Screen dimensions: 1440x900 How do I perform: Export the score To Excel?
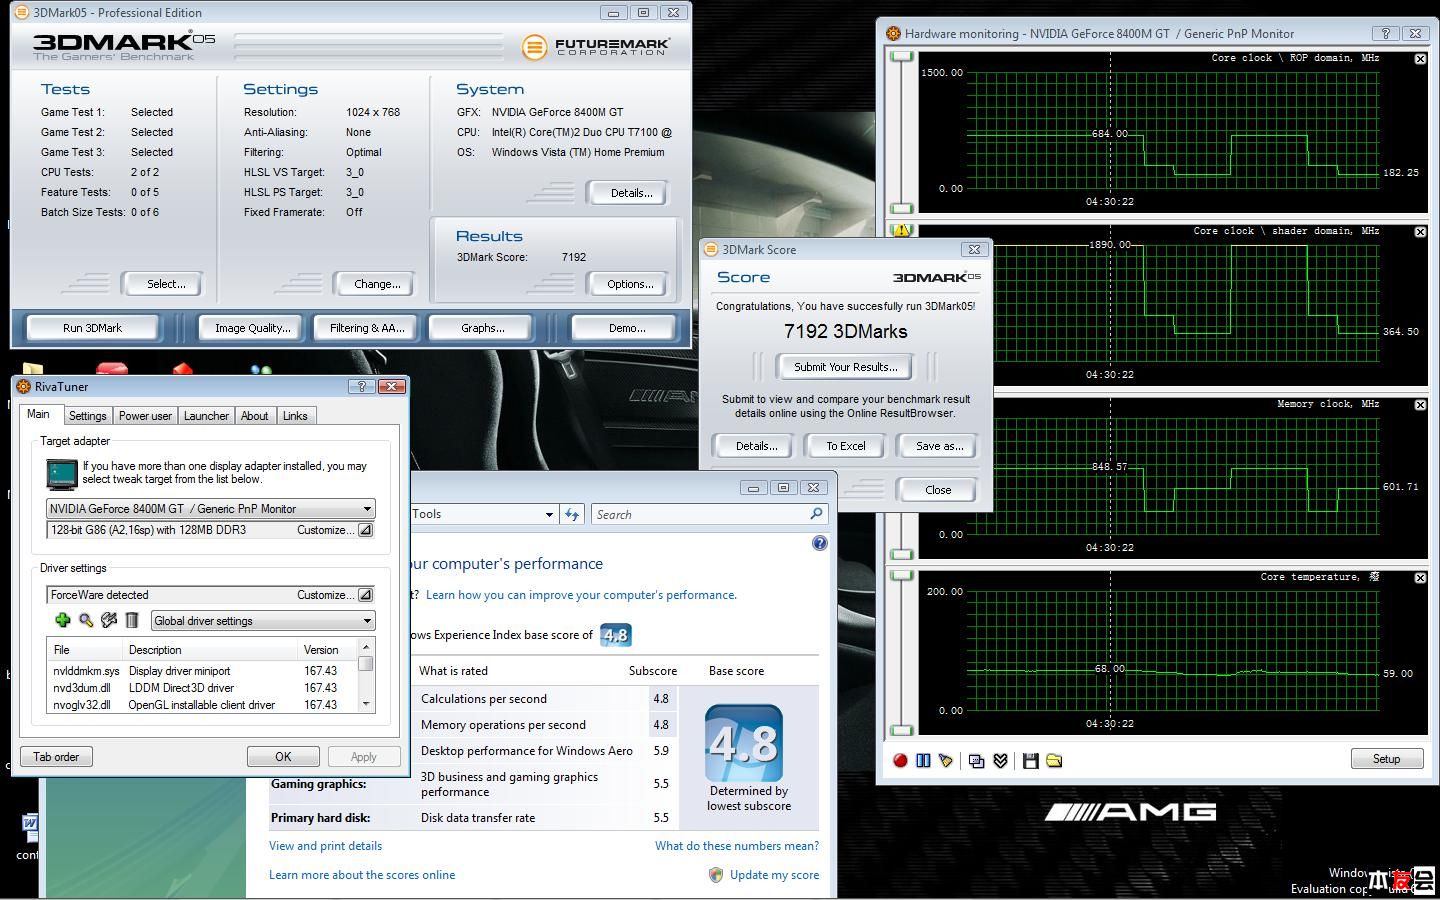[845, 446]
